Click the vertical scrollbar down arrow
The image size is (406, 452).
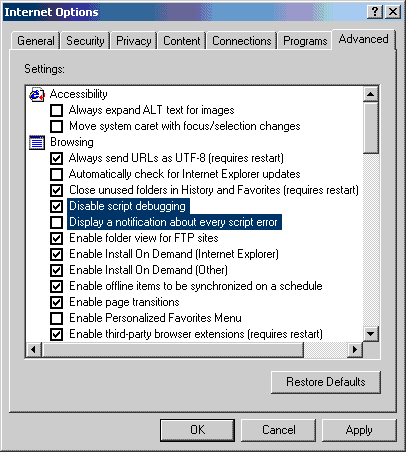tap(371, 333)
